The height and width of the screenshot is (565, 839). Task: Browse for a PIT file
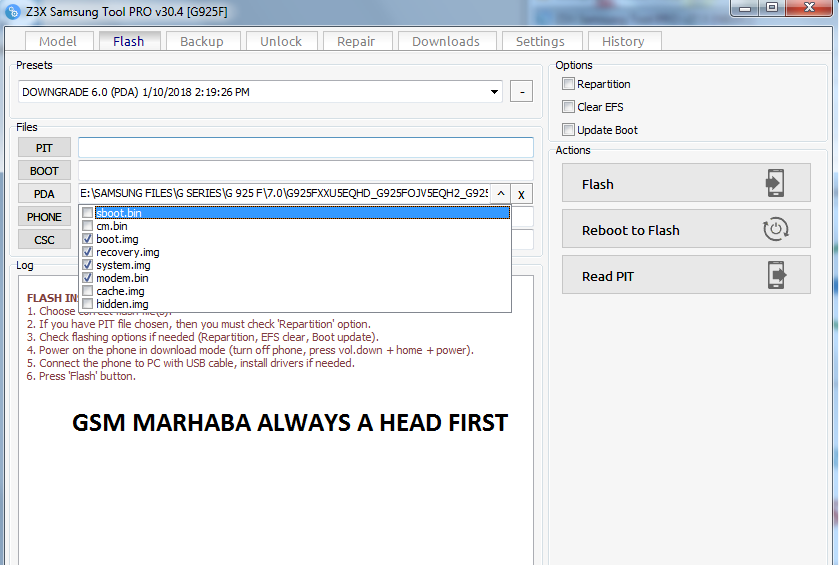(x=44, y=148)
